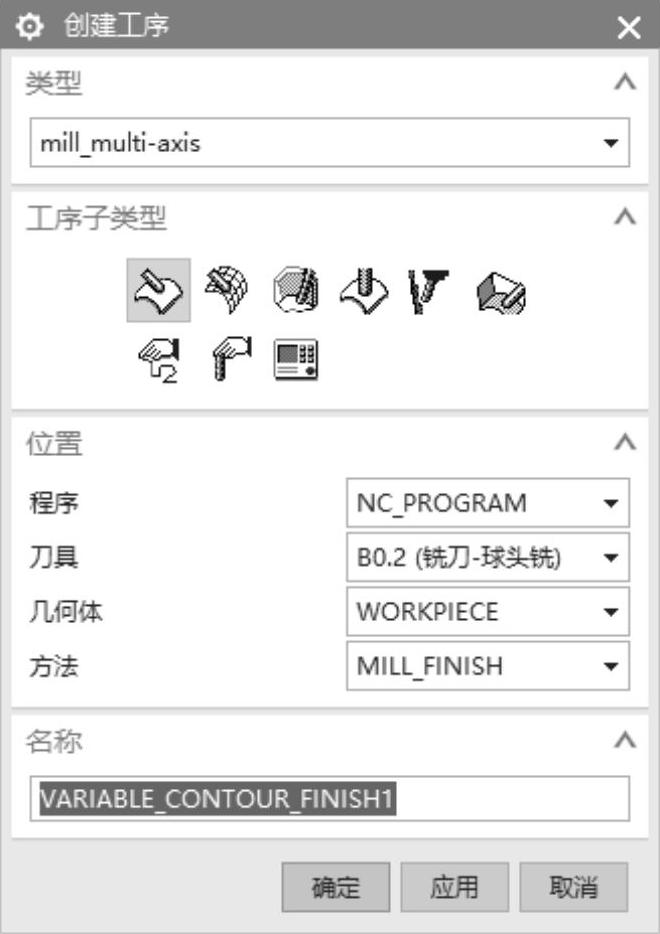The width and height of the screenshot is (660, 934).
Task: Select the Mill User tool-holding hand icon
Action: coord(231,359)
